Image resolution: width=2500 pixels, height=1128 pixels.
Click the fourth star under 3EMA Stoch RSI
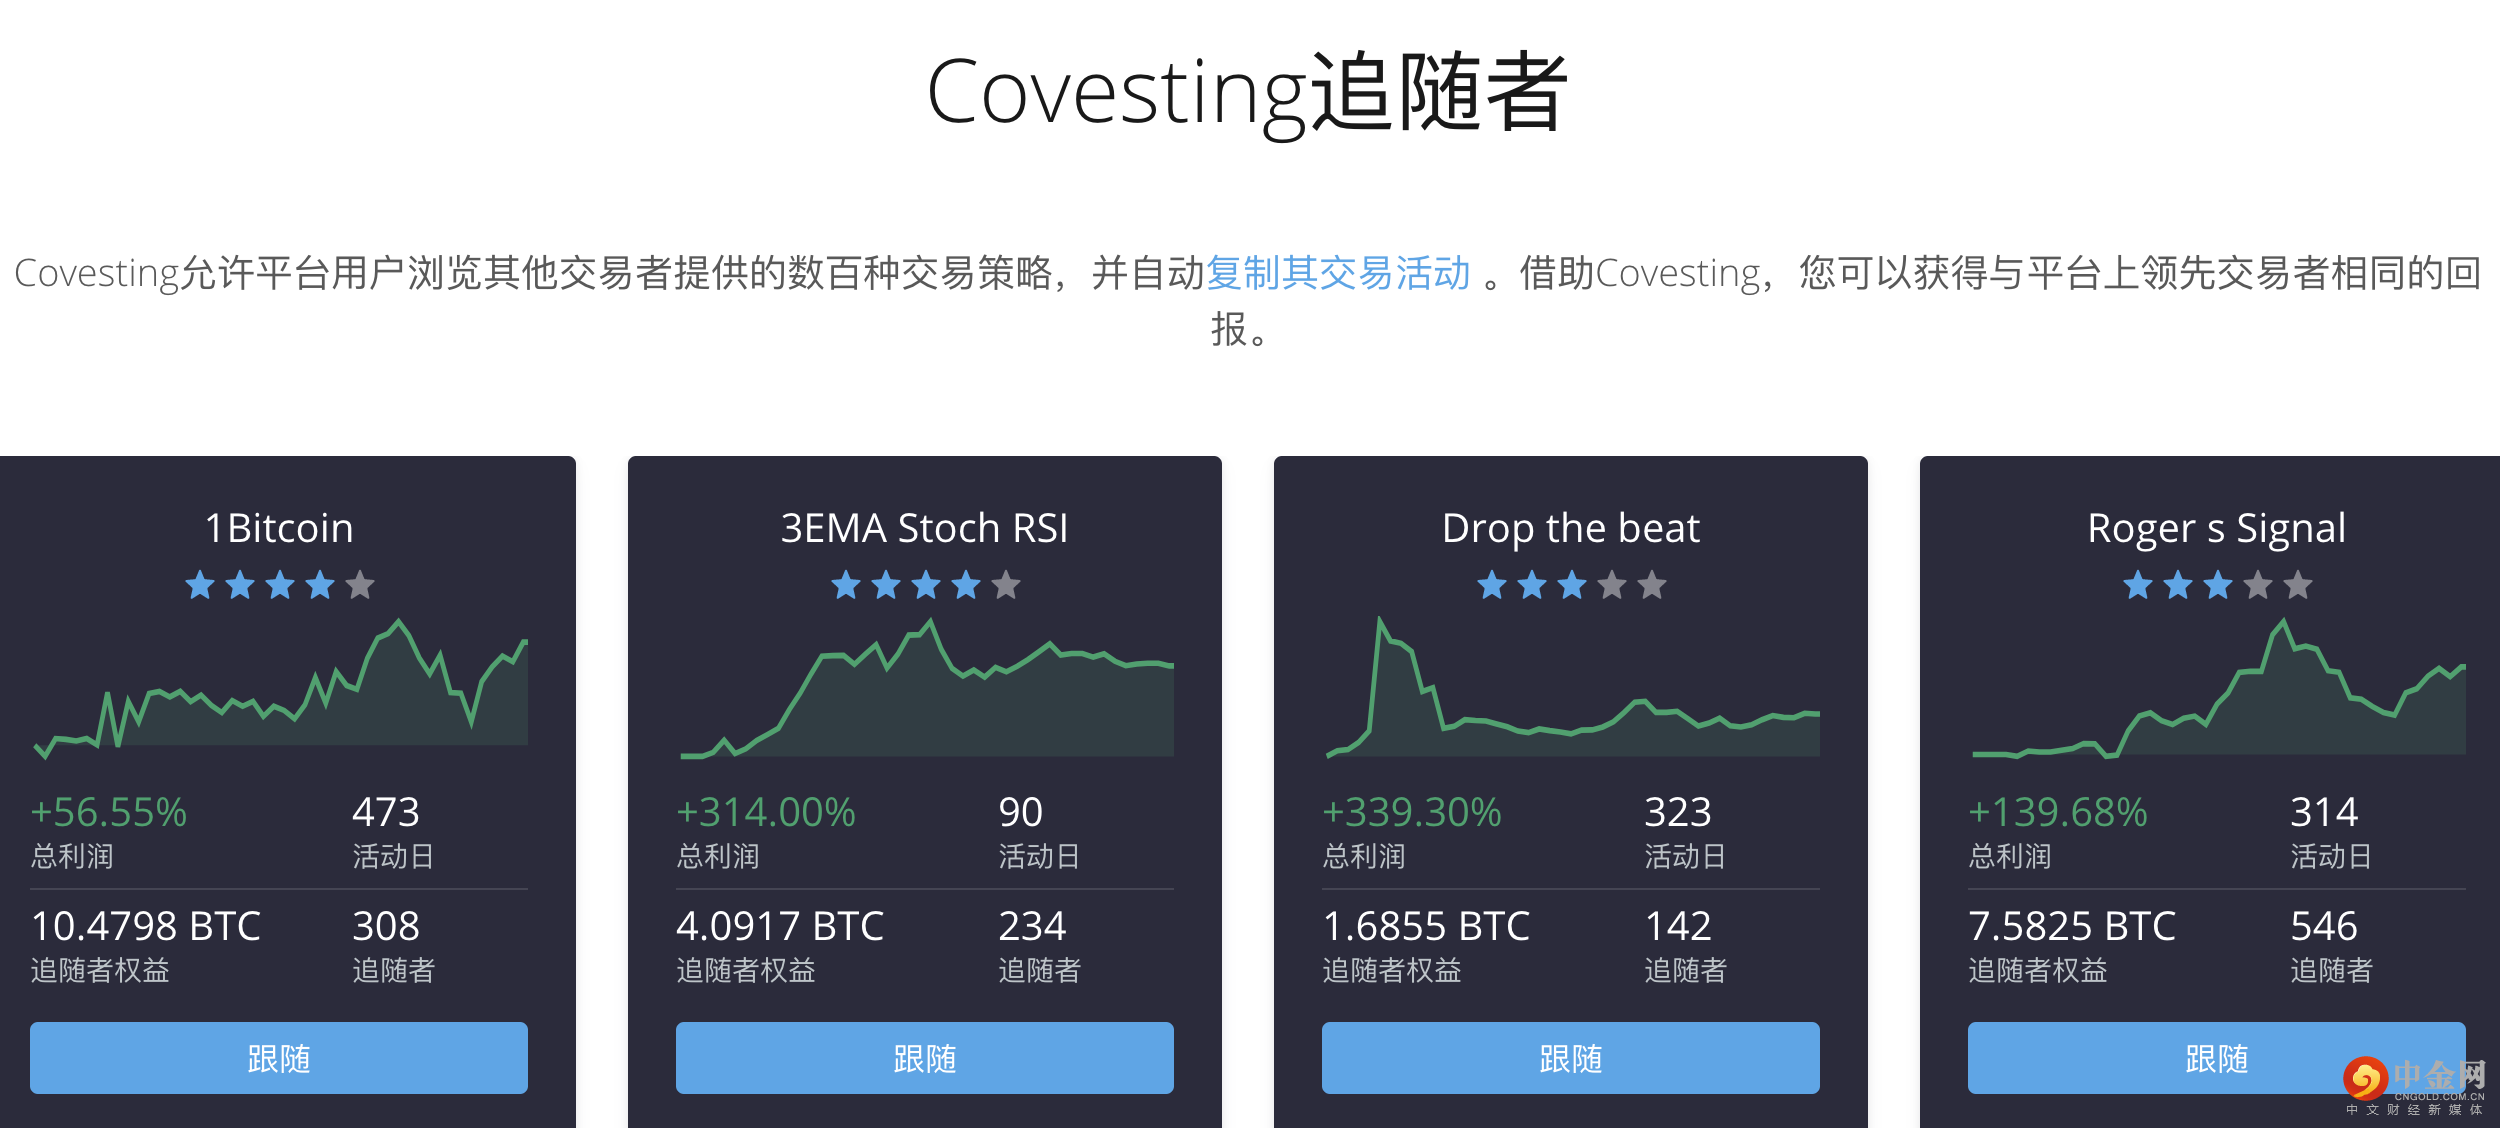pyautogui.click(x=966, y=585)
